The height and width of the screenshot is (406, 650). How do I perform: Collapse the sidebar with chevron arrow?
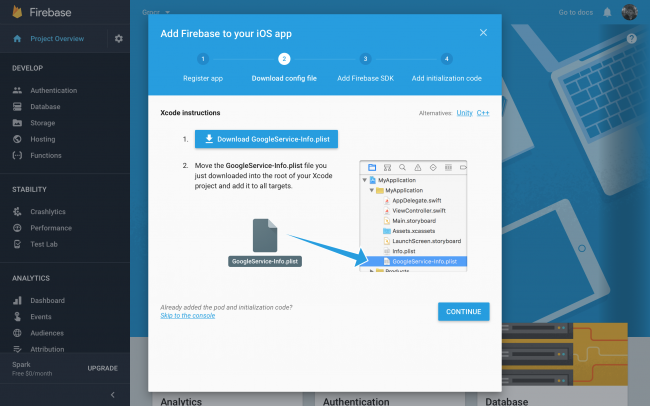pos(112,395)
